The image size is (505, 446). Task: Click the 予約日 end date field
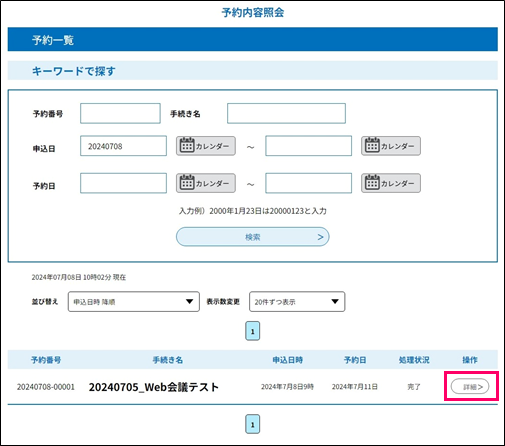pyautogui.click(x=308, y=183)
